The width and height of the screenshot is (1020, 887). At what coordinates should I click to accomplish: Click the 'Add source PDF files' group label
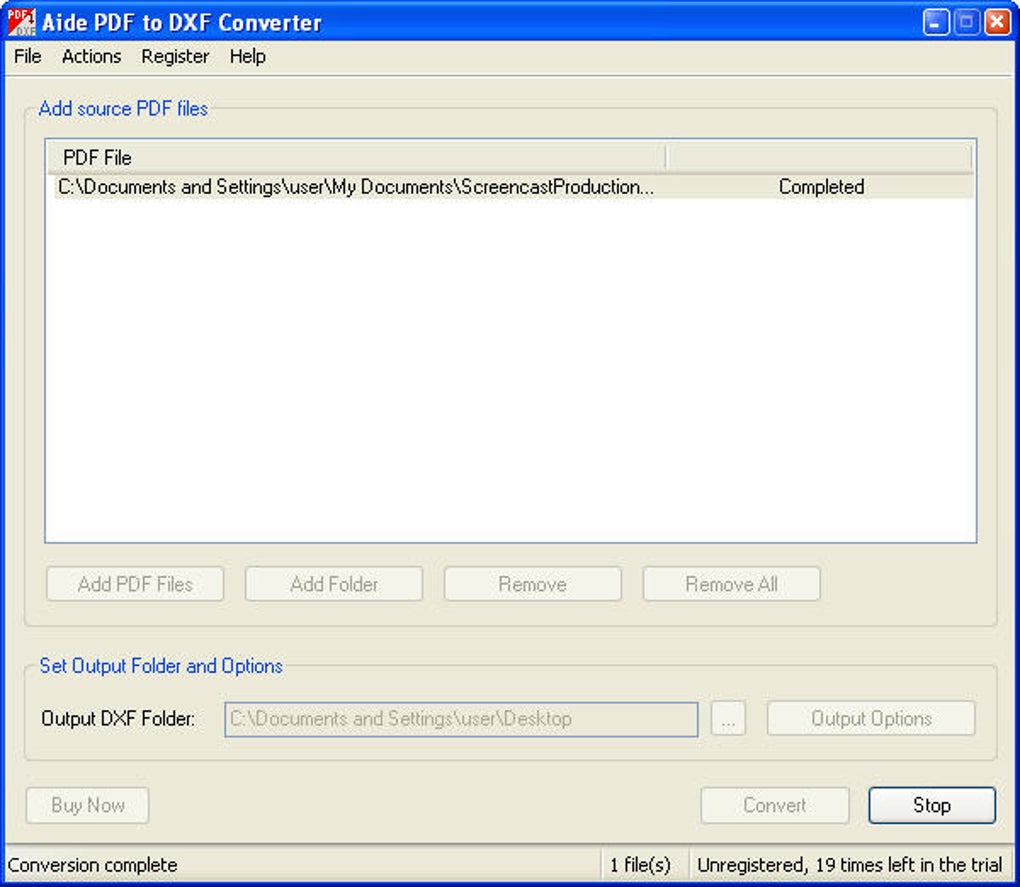pyautogui.click(x=123, y=109)
